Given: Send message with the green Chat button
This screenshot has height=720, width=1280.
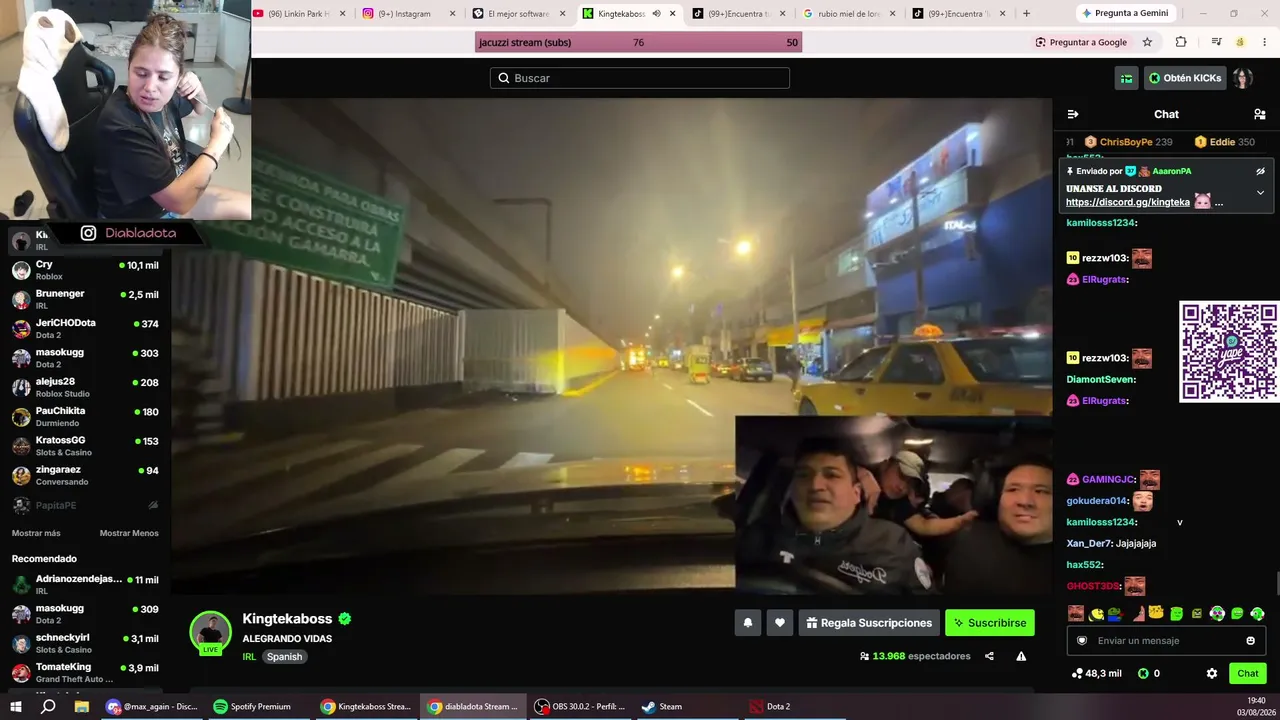Looking at the screenshot, I should point(1248,673).
